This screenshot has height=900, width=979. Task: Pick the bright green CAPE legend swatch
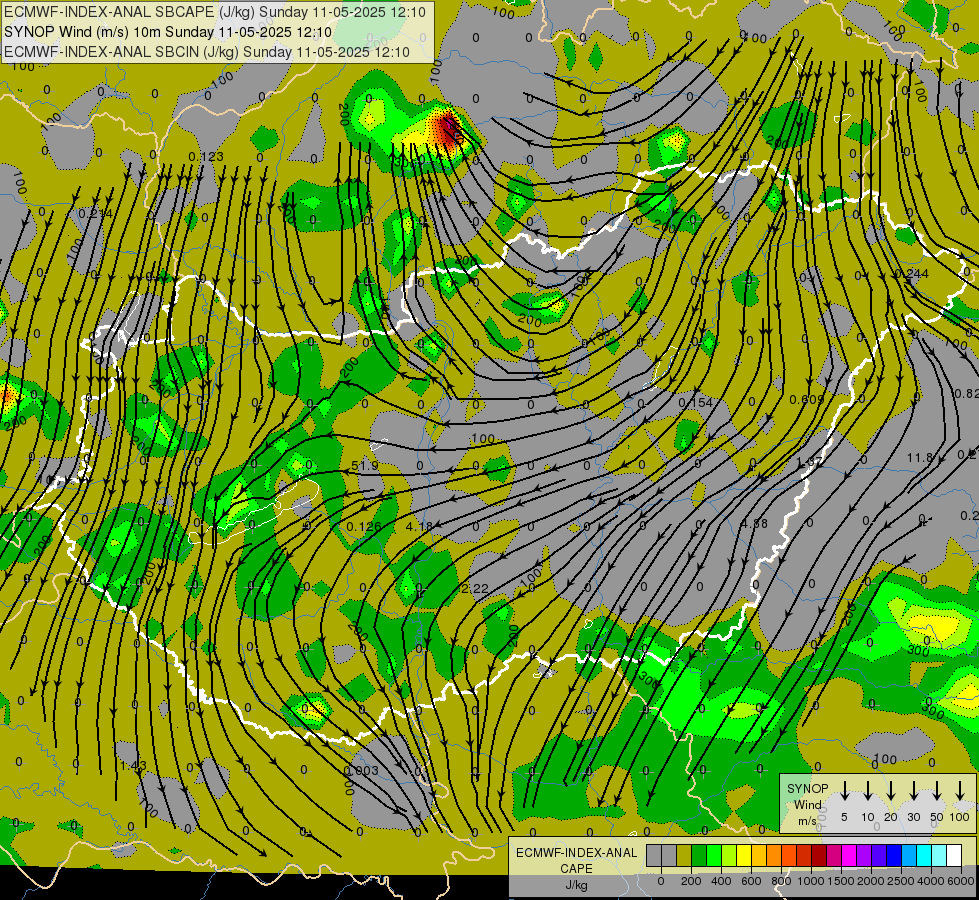[x=714, y=855]
